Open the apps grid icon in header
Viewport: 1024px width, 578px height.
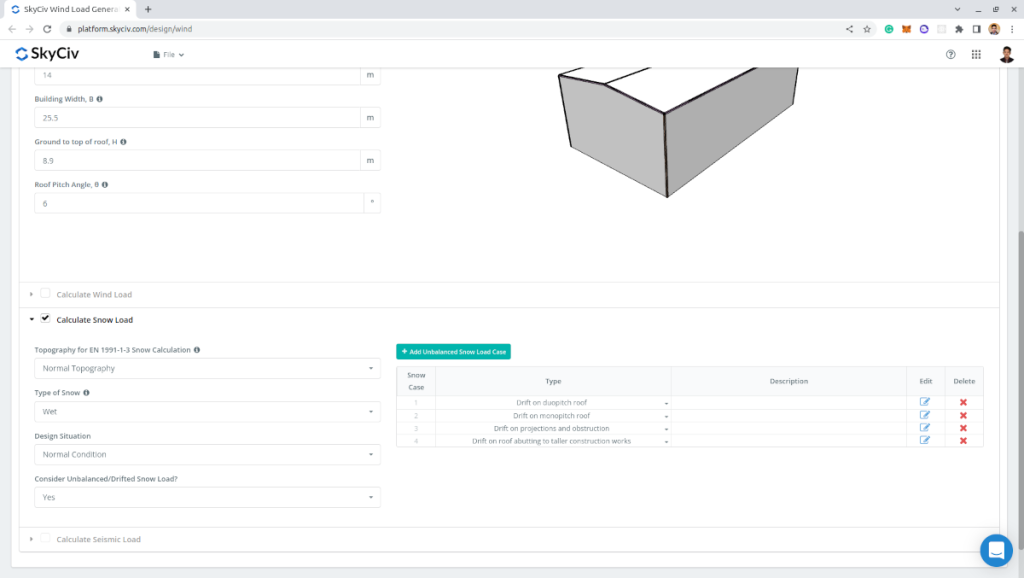click(976, 54)
